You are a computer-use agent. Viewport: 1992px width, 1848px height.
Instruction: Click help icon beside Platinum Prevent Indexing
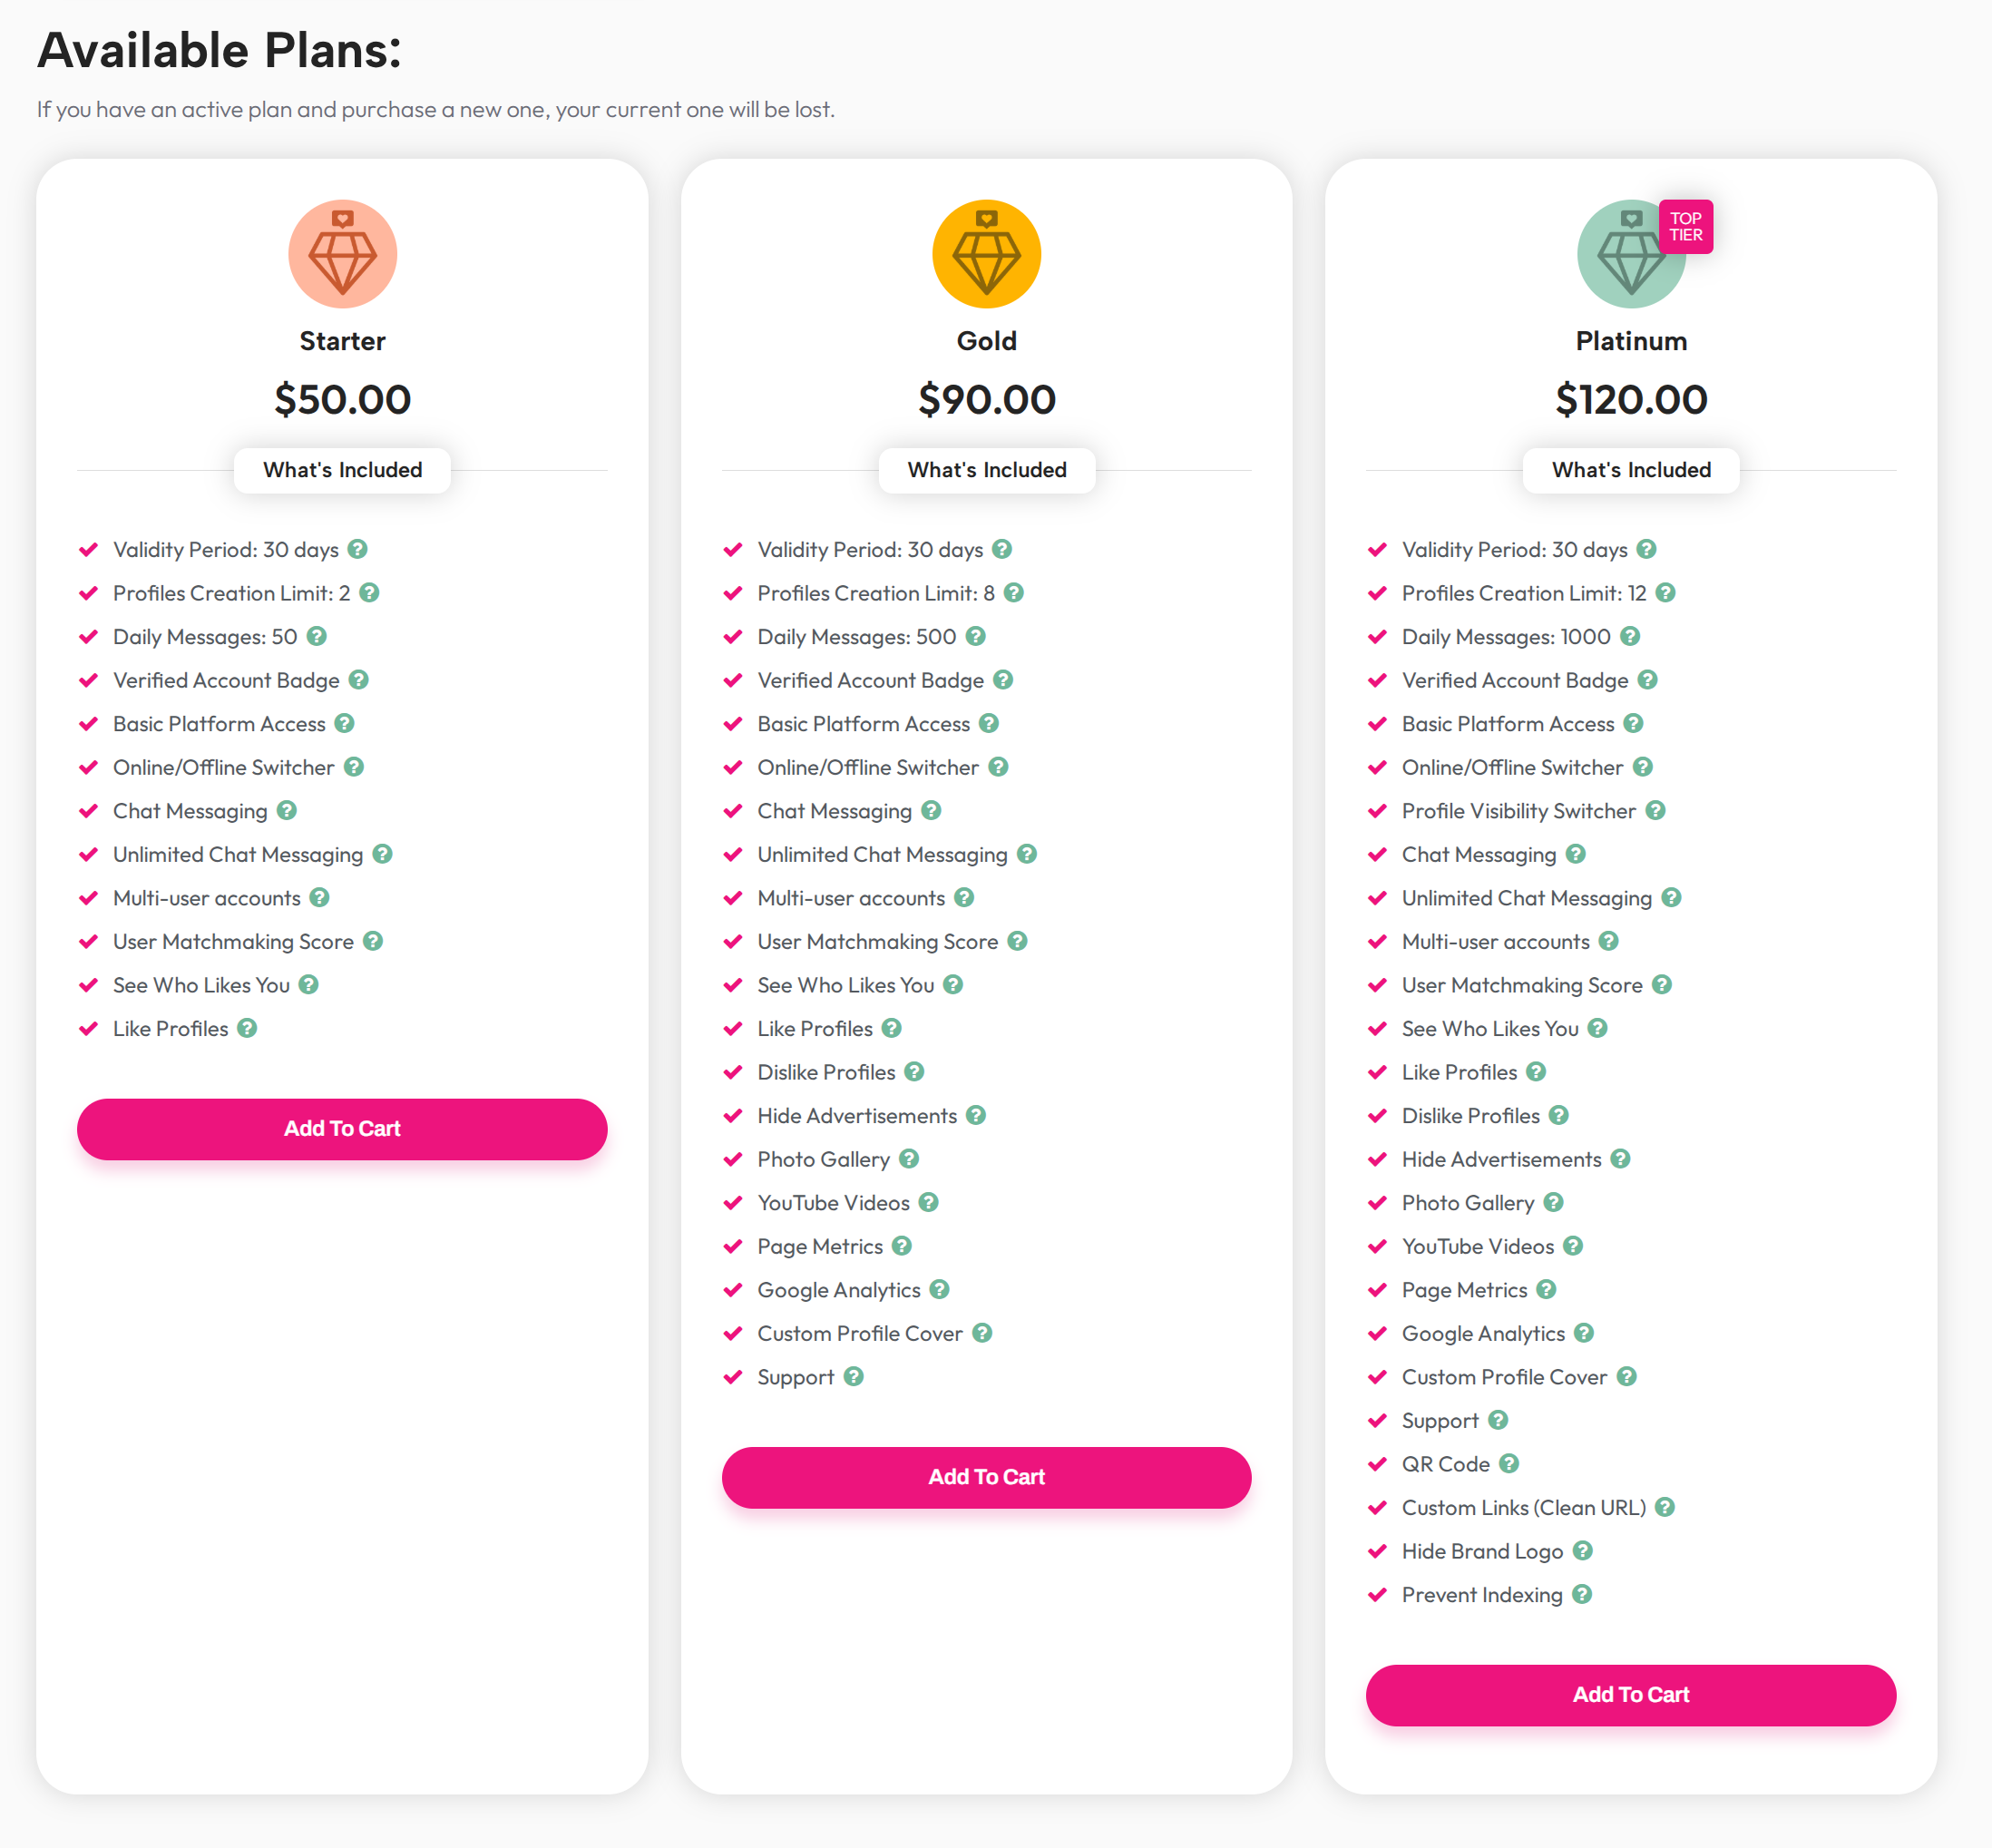pyautogui.click(x=1582, y=1594)
